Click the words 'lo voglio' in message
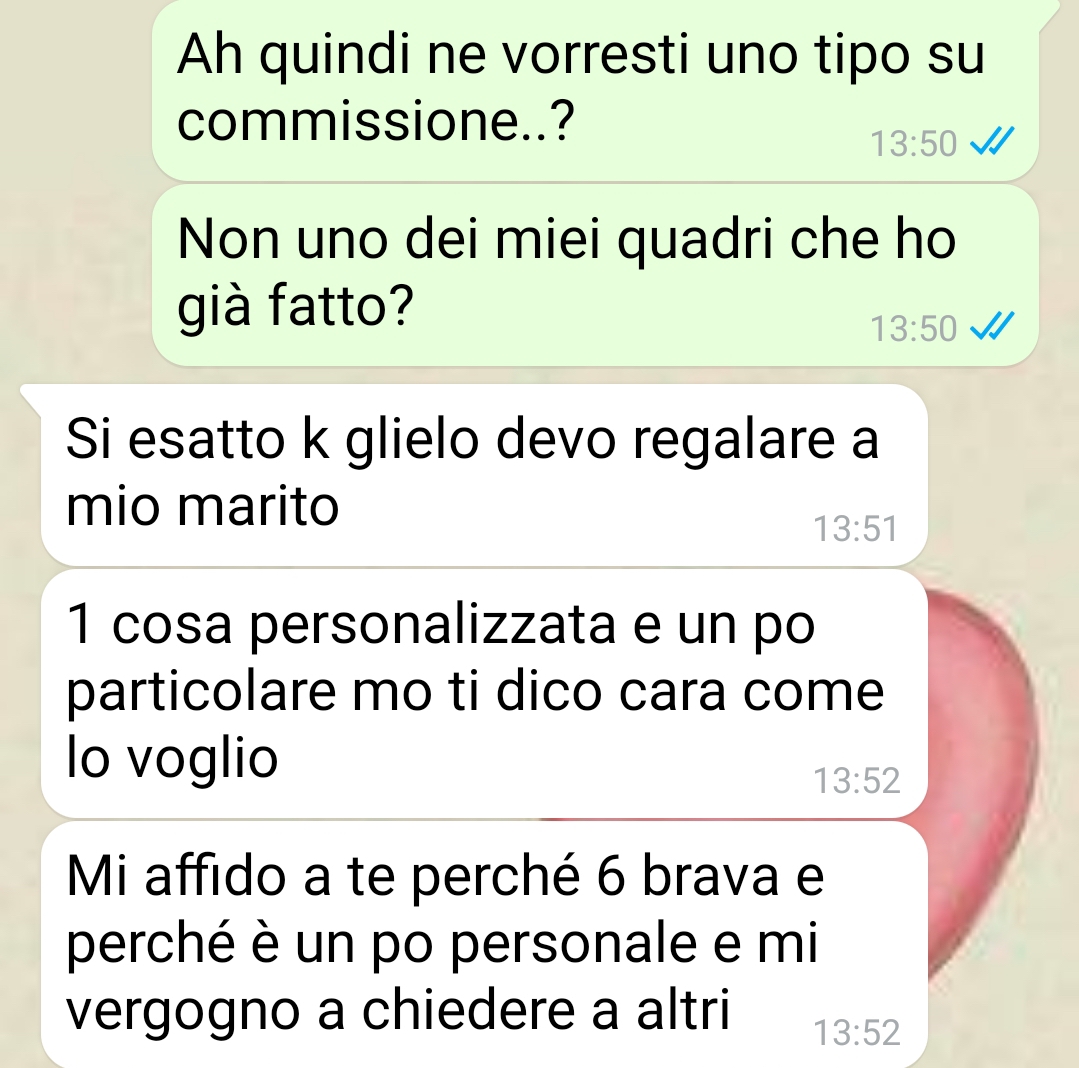Image resolution: width=1079 pixels, height=1068 pixels. [172, 758]
